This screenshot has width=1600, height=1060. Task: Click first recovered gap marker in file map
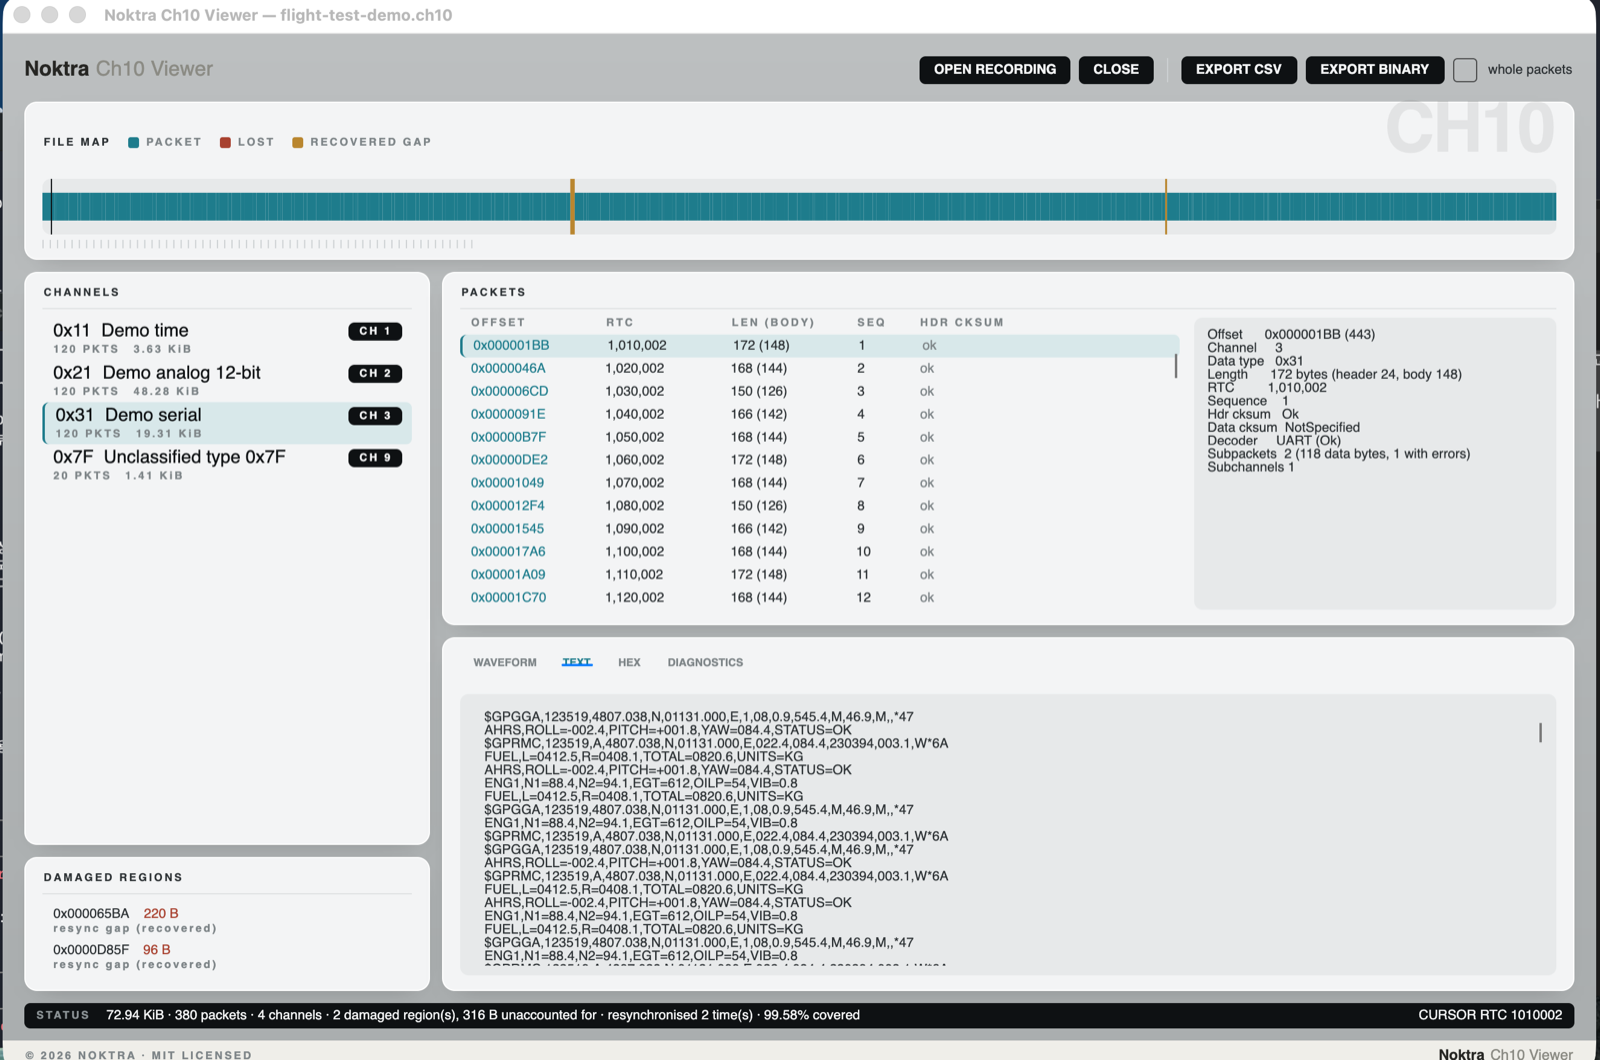point(572,207)
